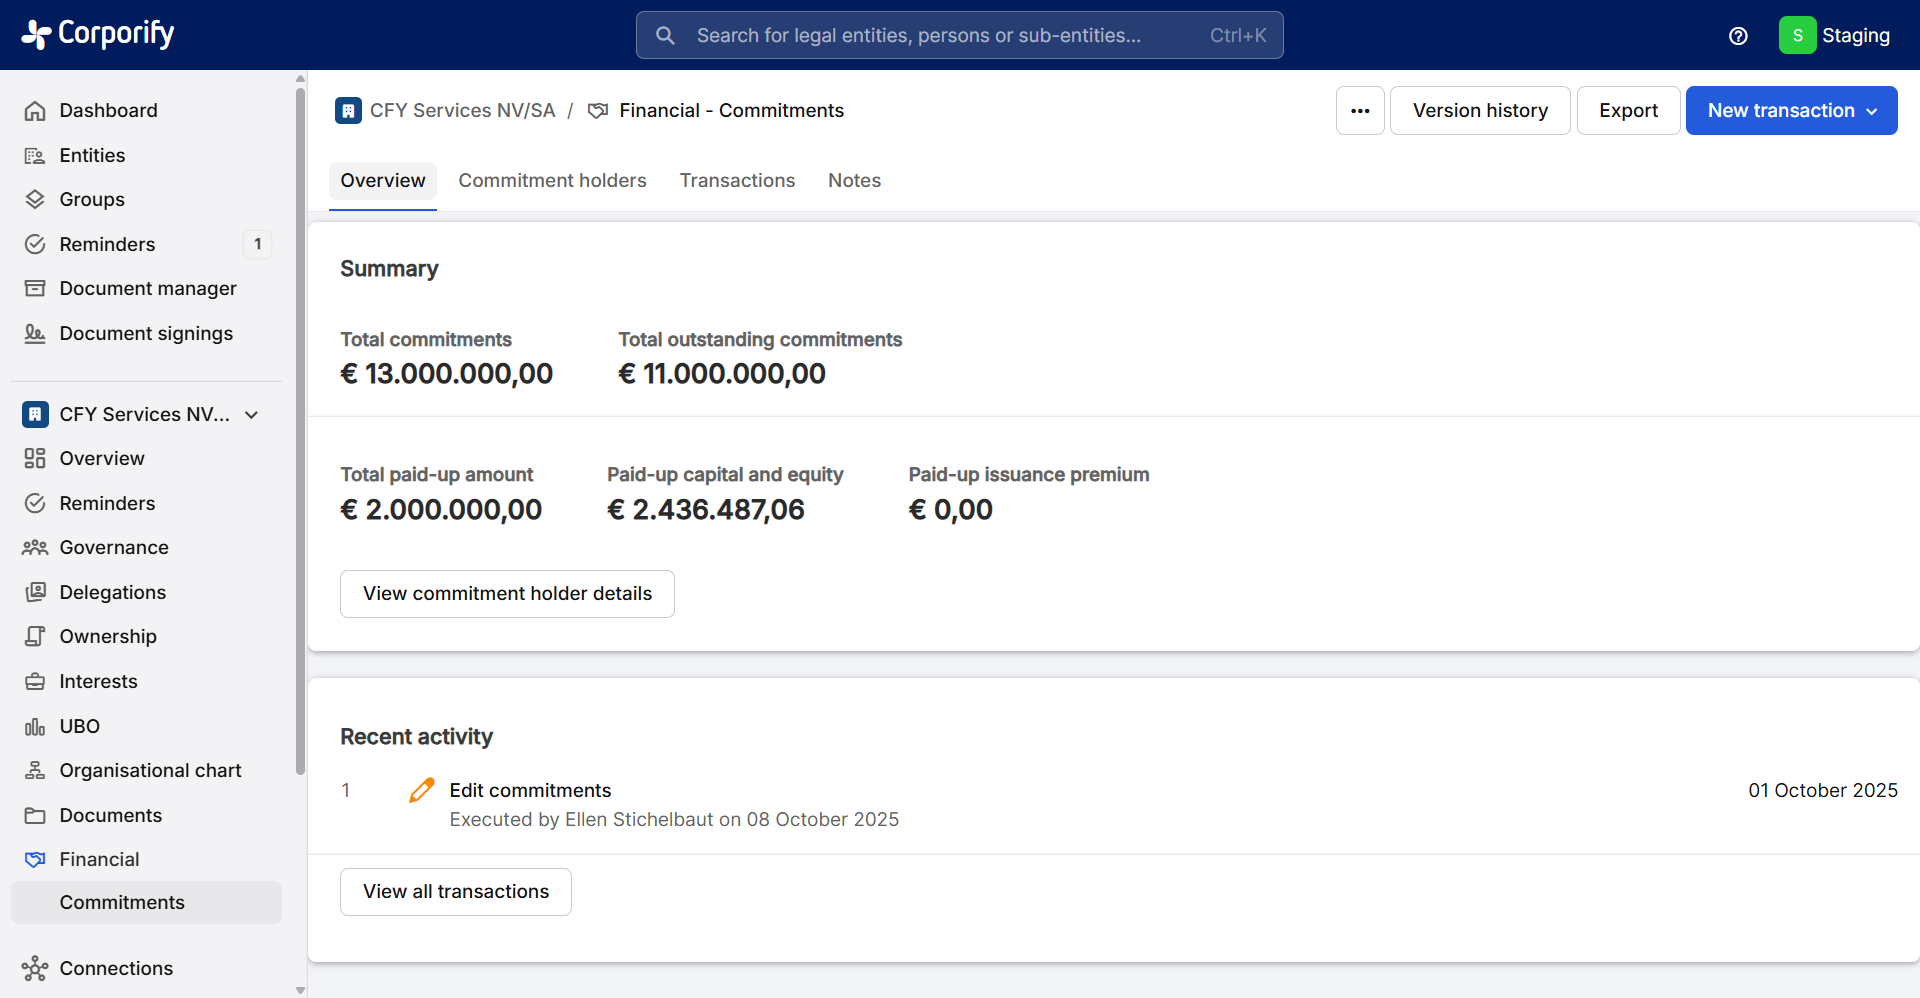1920x998 pixels.
Task: Click the Staging user avatar
Action: (x=1797, y=36)
